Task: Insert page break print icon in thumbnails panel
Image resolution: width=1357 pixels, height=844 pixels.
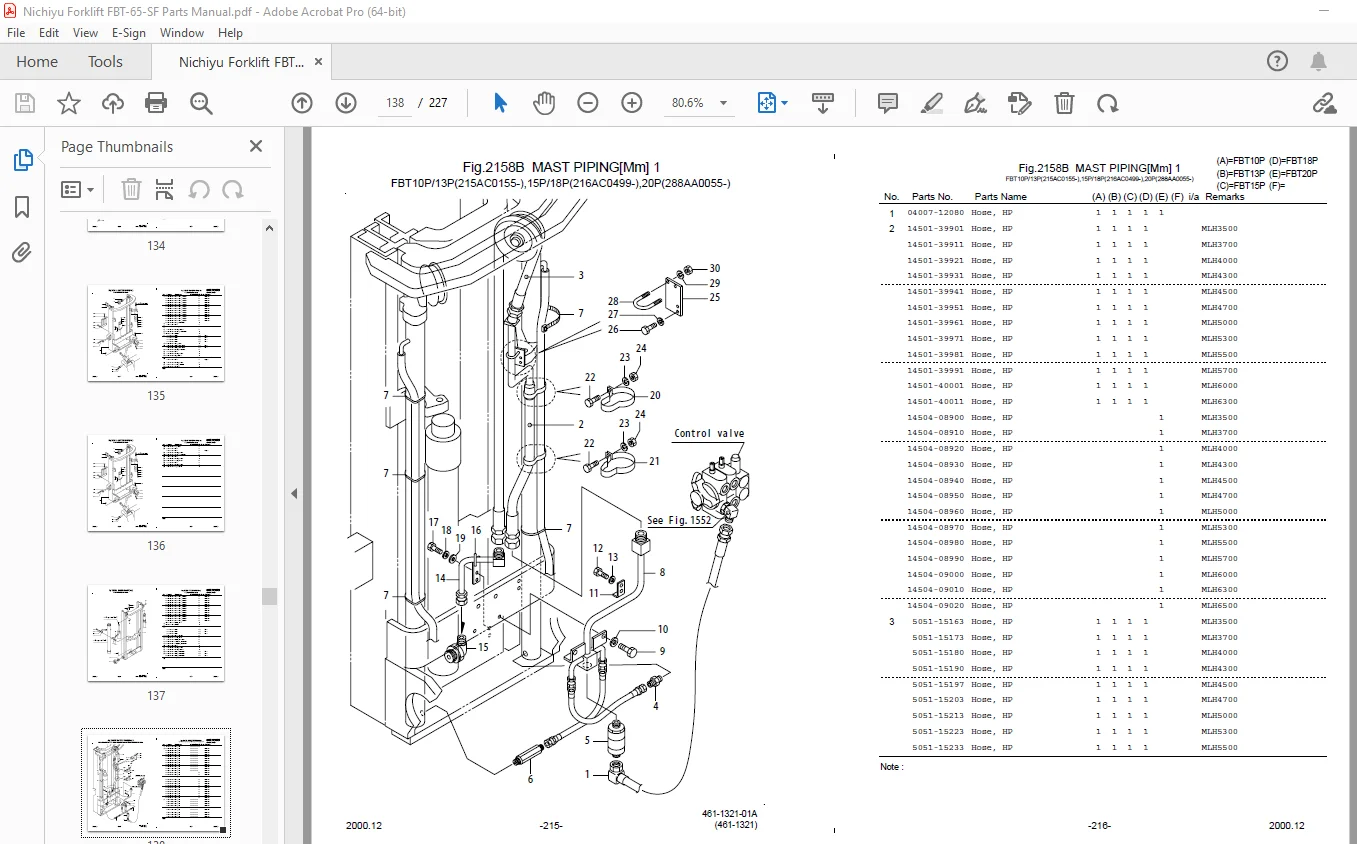Action: (x=165, y=189)
